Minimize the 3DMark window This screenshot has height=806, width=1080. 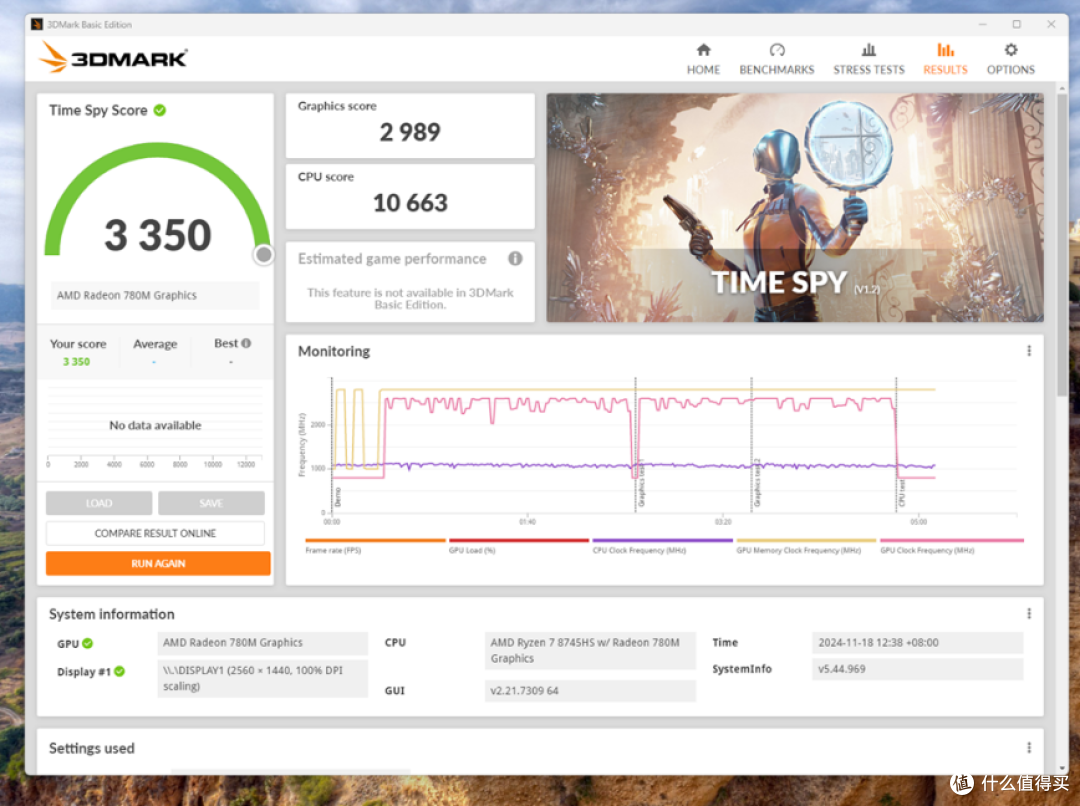coord(982,24)
